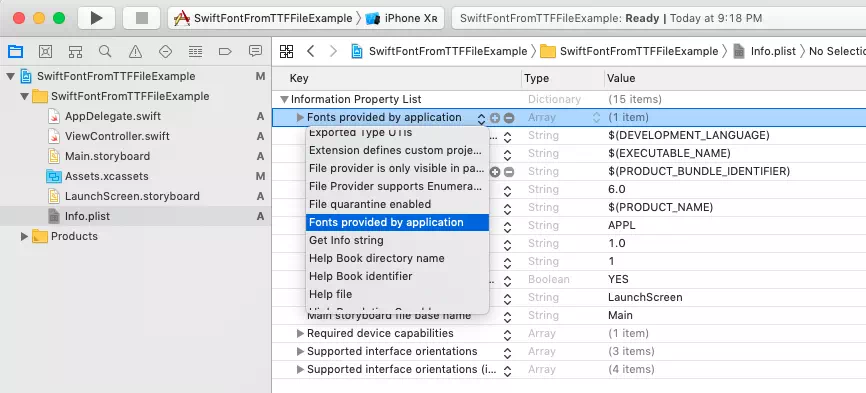Screen dimensions: 866x393
Task: Open the Debug navigator icon
Action: click(195, 51)
